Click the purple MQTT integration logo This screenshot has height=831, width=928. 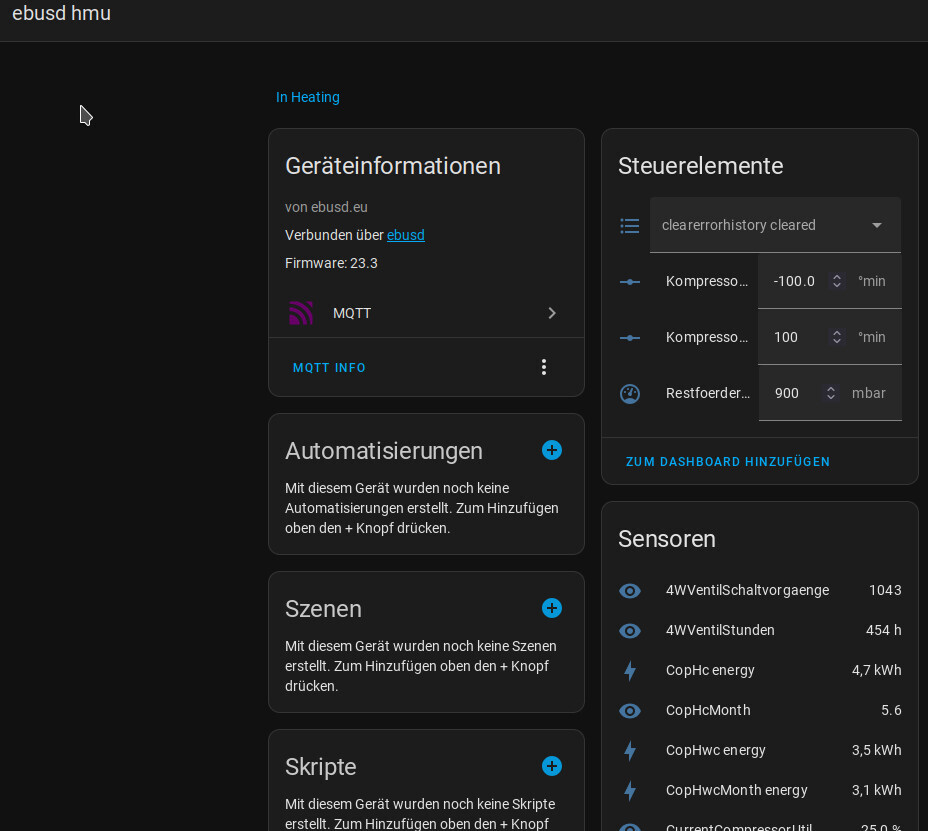[301, 313]
